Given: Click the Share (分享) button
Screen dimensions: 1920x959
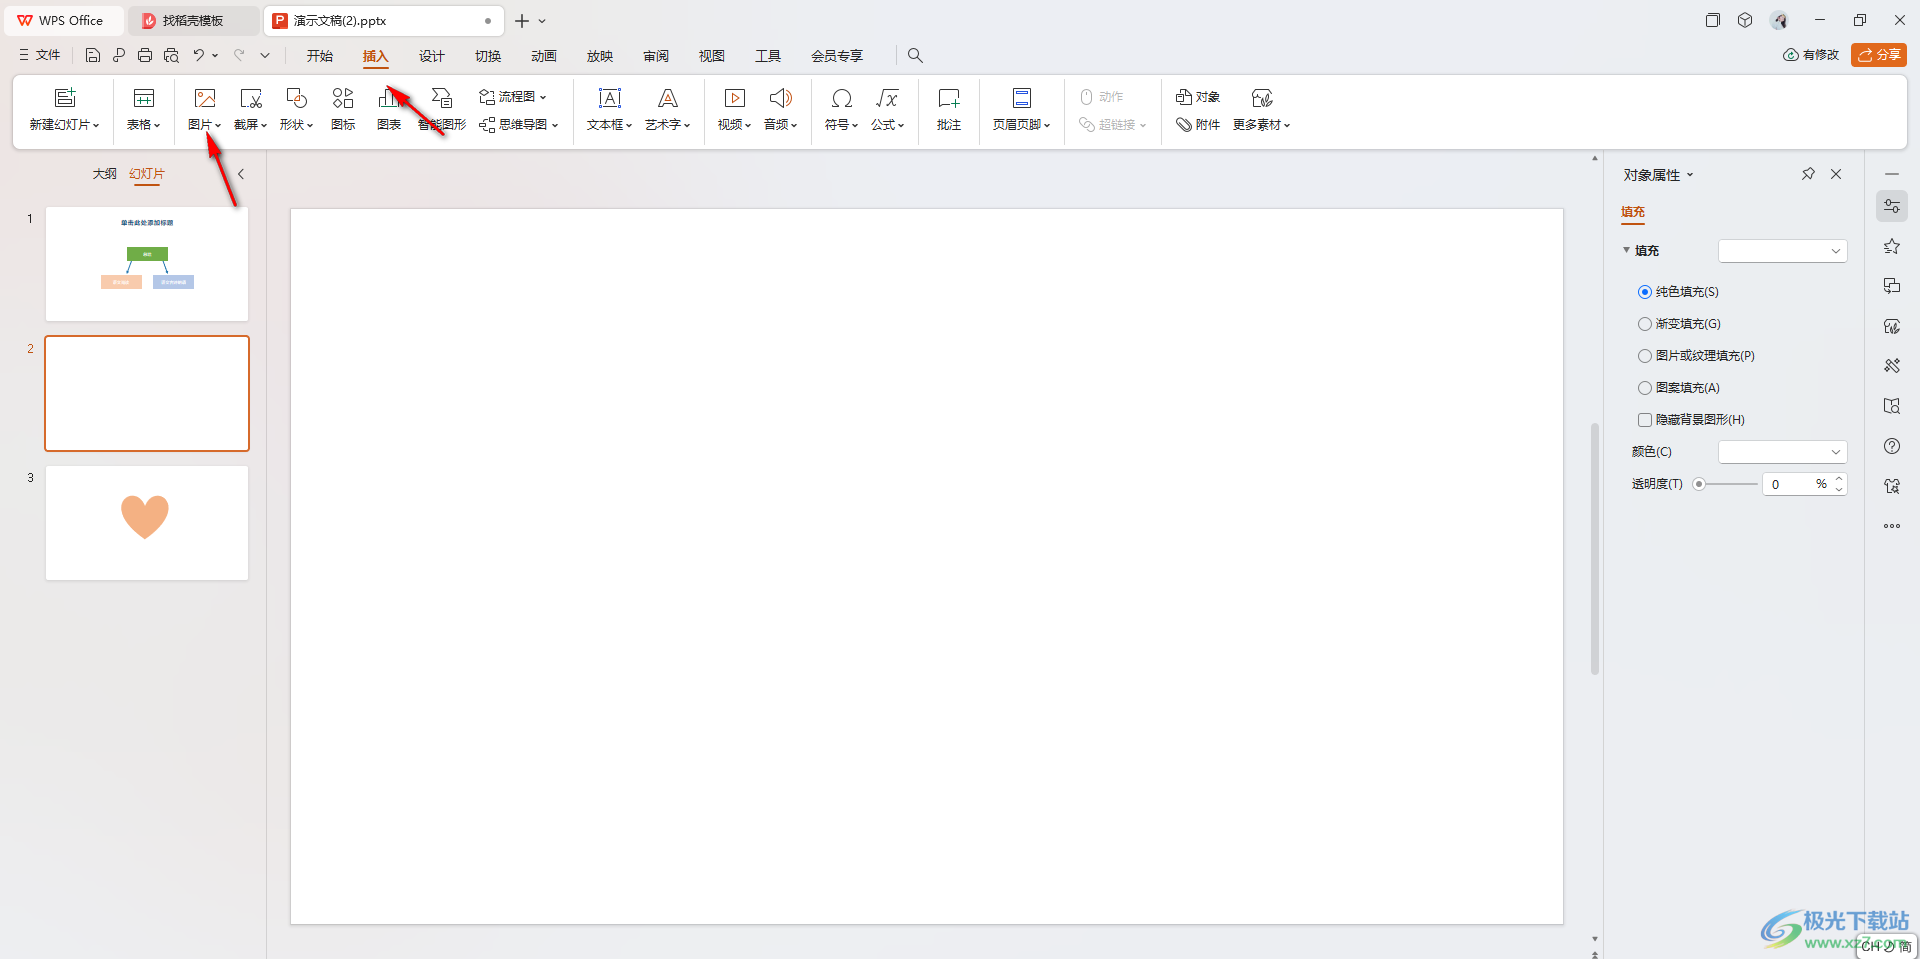Looking at the screenshot, I should (1879, 55).
